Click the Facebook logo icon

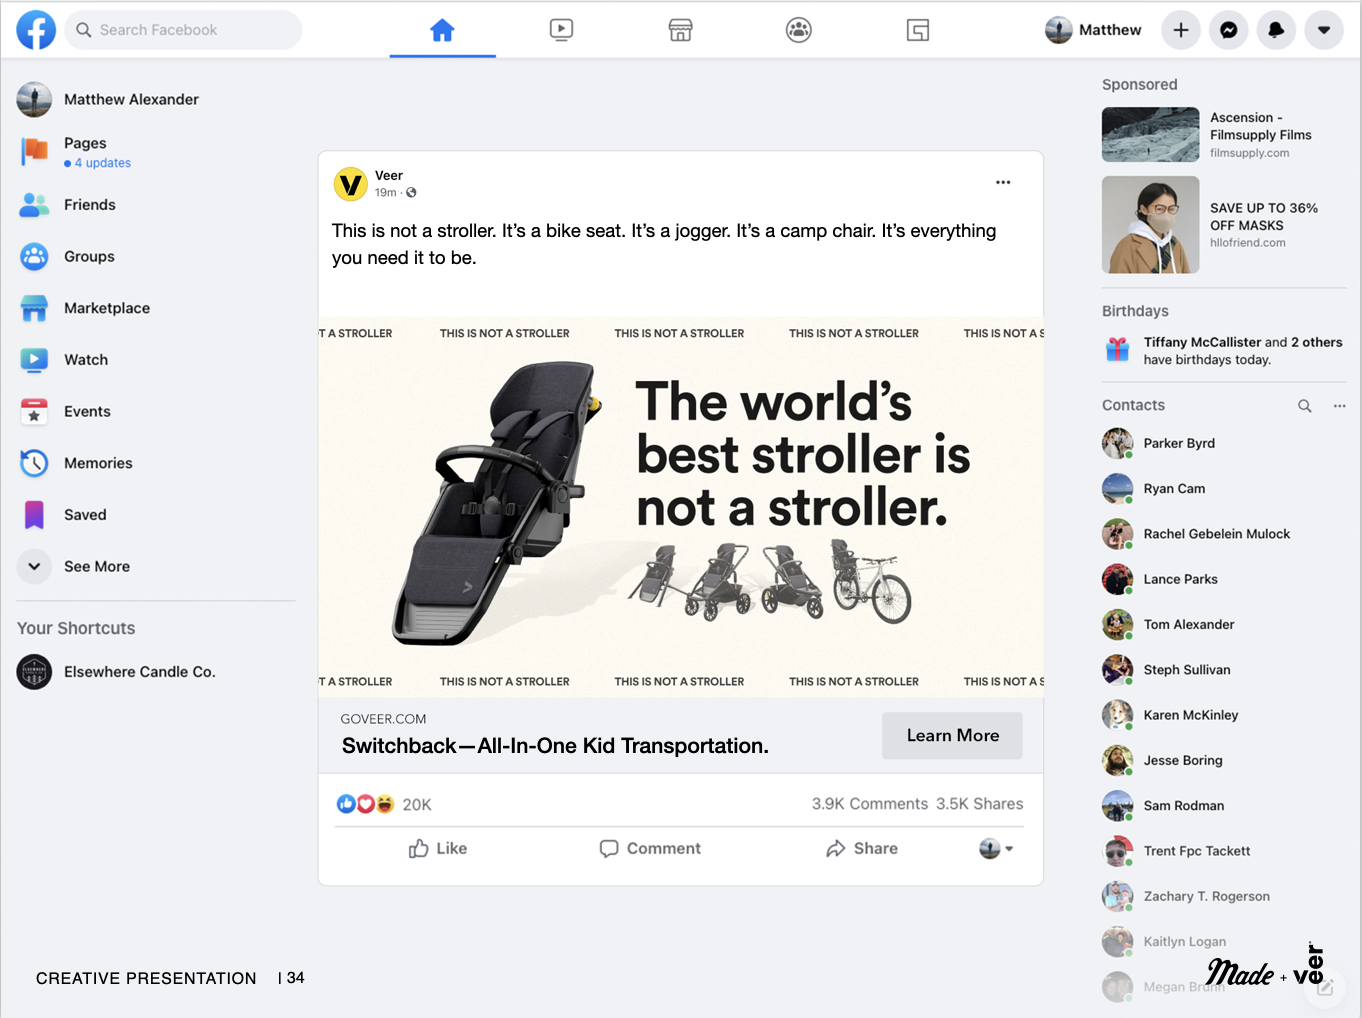(36, 30)
